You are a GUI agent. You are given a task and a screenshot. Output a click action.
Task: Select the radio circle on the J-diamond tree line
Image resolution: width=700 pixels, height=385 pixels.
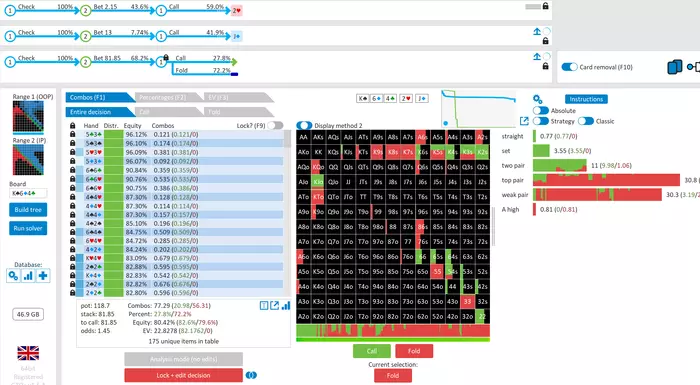click(547, 31)
